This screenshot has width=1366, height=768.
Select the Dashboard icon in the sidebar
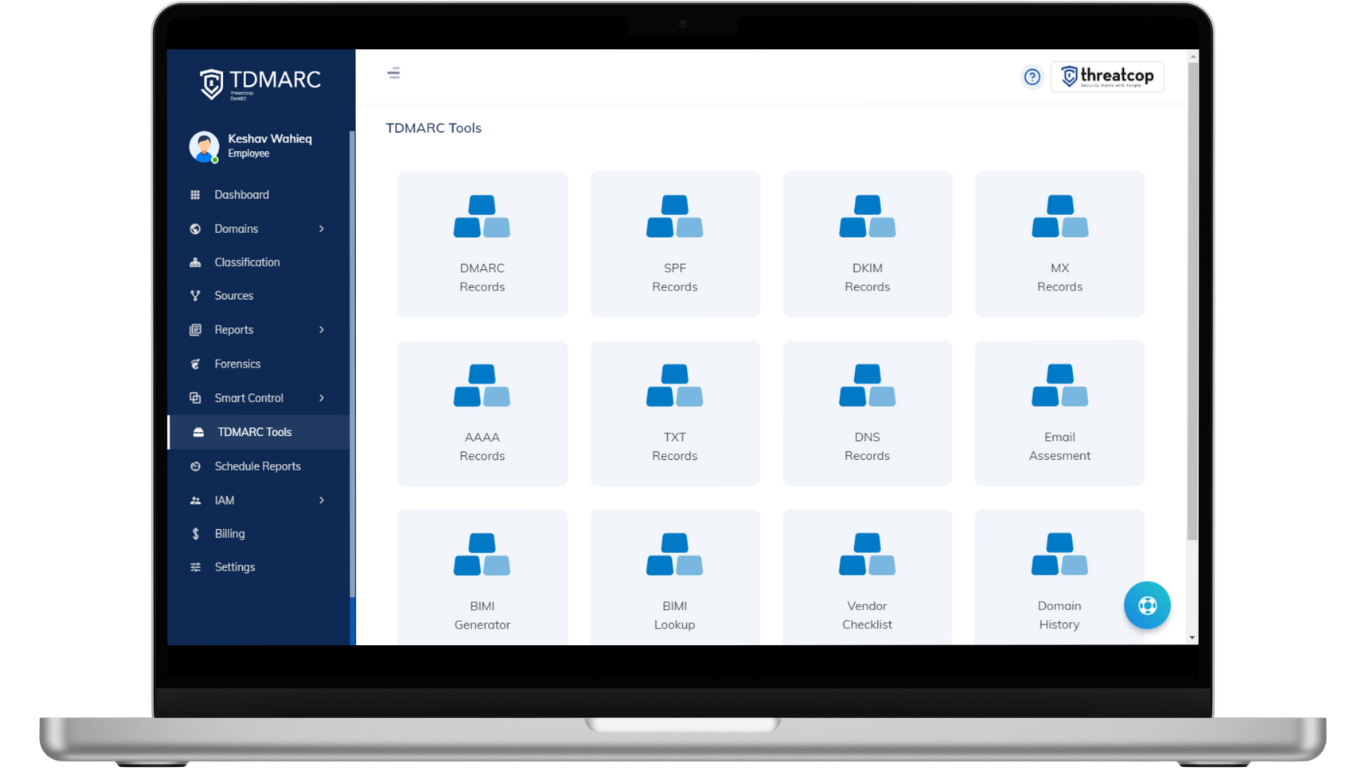(x=196, y=194)
